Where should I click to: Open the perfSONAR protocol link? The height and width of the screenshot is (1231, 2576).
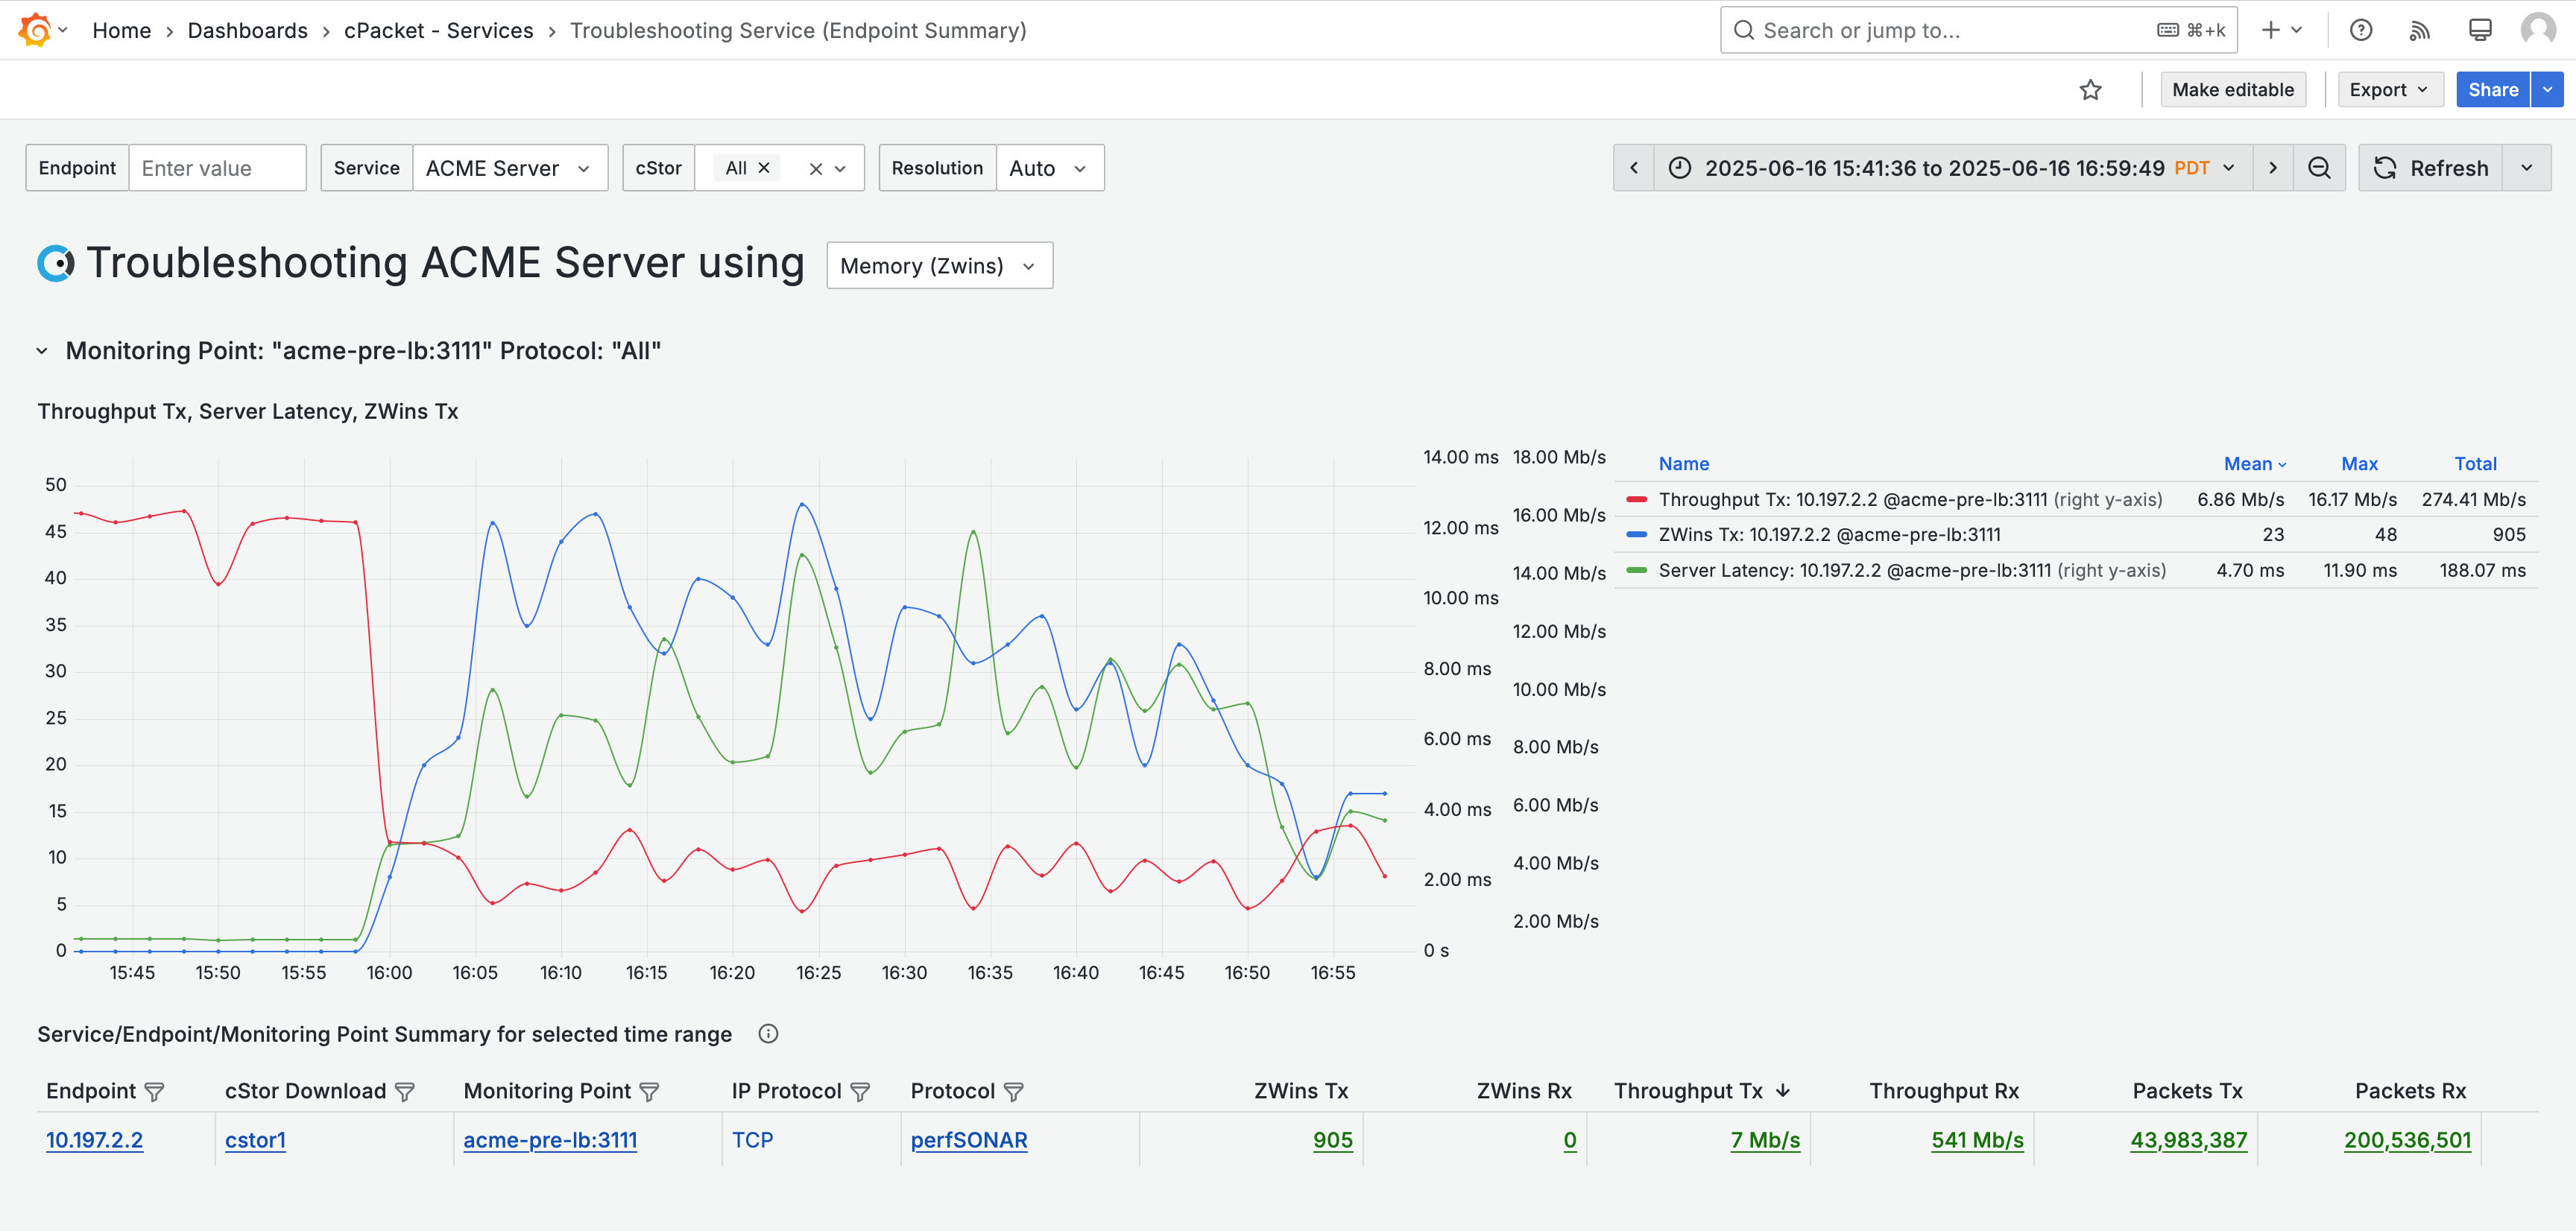(x=968, y=1140)
